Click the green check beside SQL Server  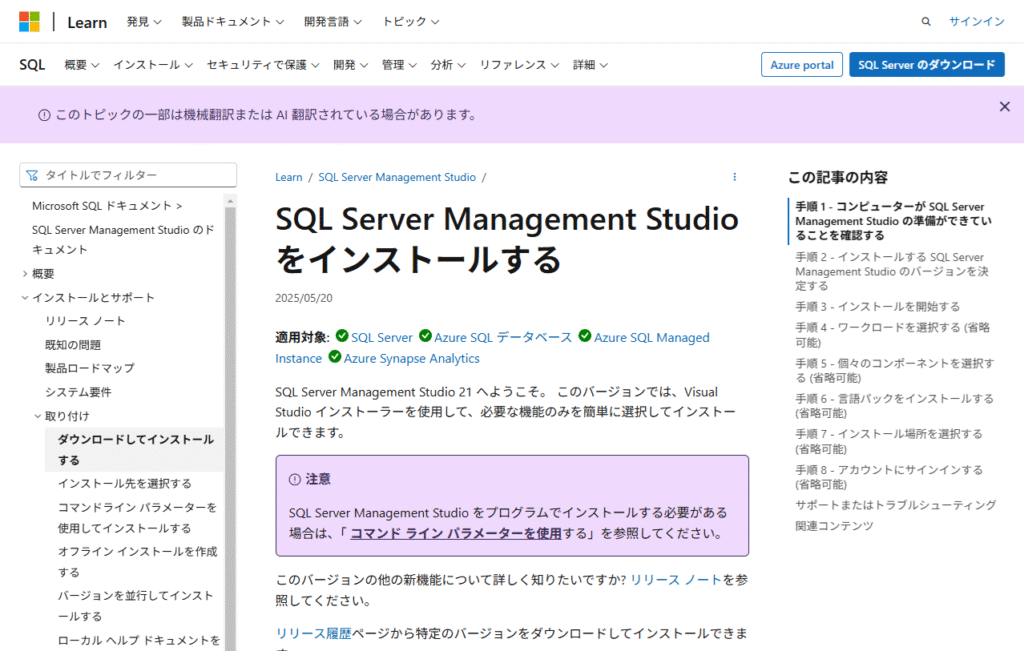tap(342, 336)
